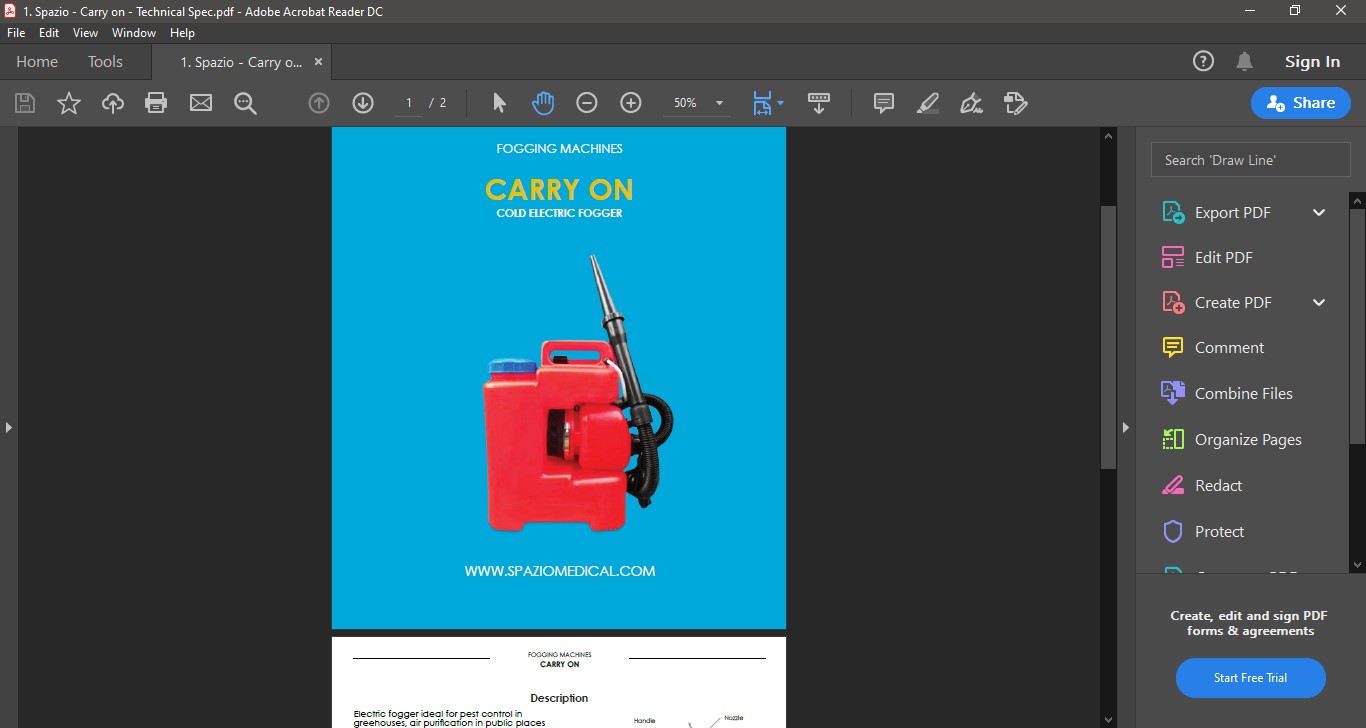
Task: Expand the Create PDF chevron
Action: click(x=1318, y=302)
